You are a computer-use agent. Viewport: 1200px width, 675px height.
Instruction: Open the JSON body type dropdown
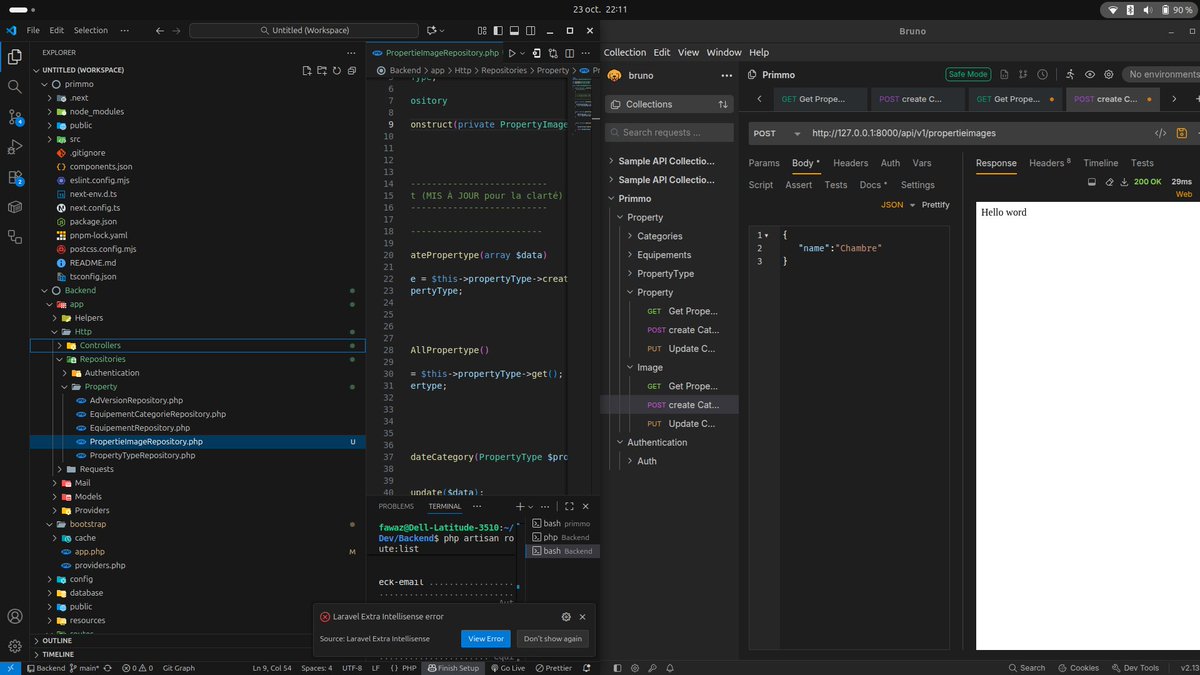[896, 204]
